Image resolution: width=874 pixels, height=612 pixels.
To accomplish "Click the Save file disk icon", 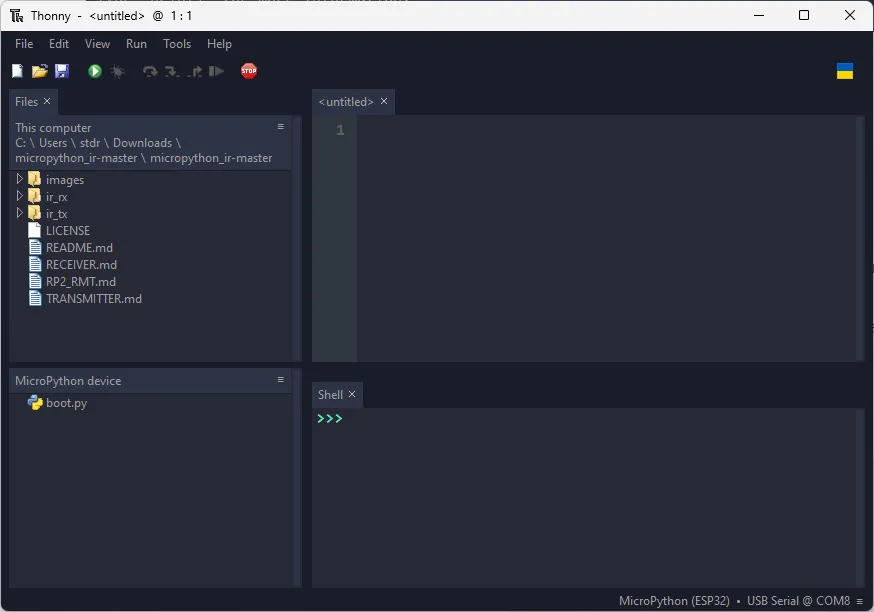I will (x=61, y=71).
